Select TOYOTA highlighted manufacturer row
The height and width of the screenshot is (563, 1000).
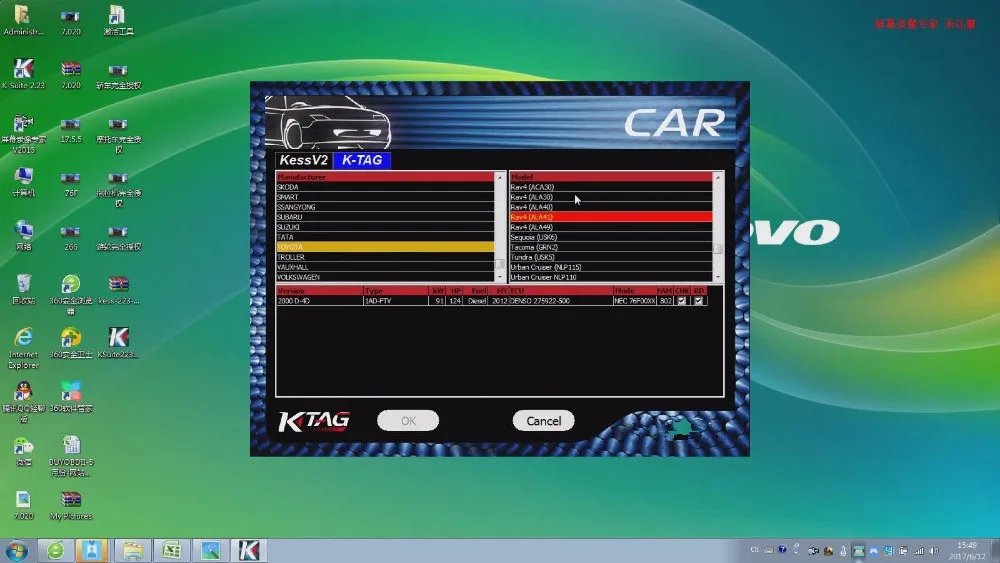(x=385, y=247)
